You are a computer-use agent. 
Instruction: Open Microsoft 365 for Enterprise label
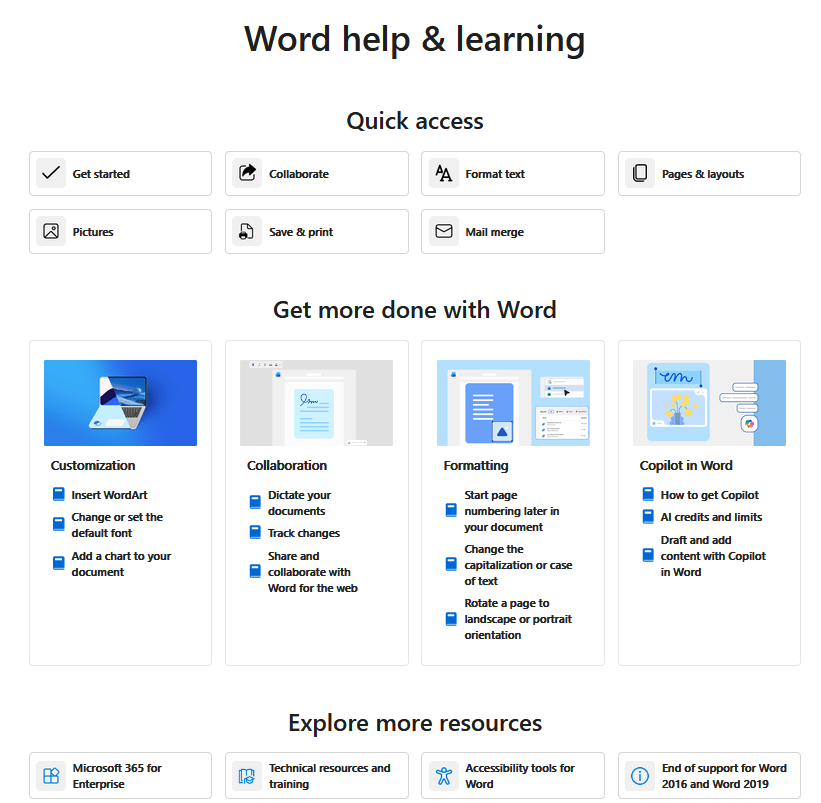point(117,776)
